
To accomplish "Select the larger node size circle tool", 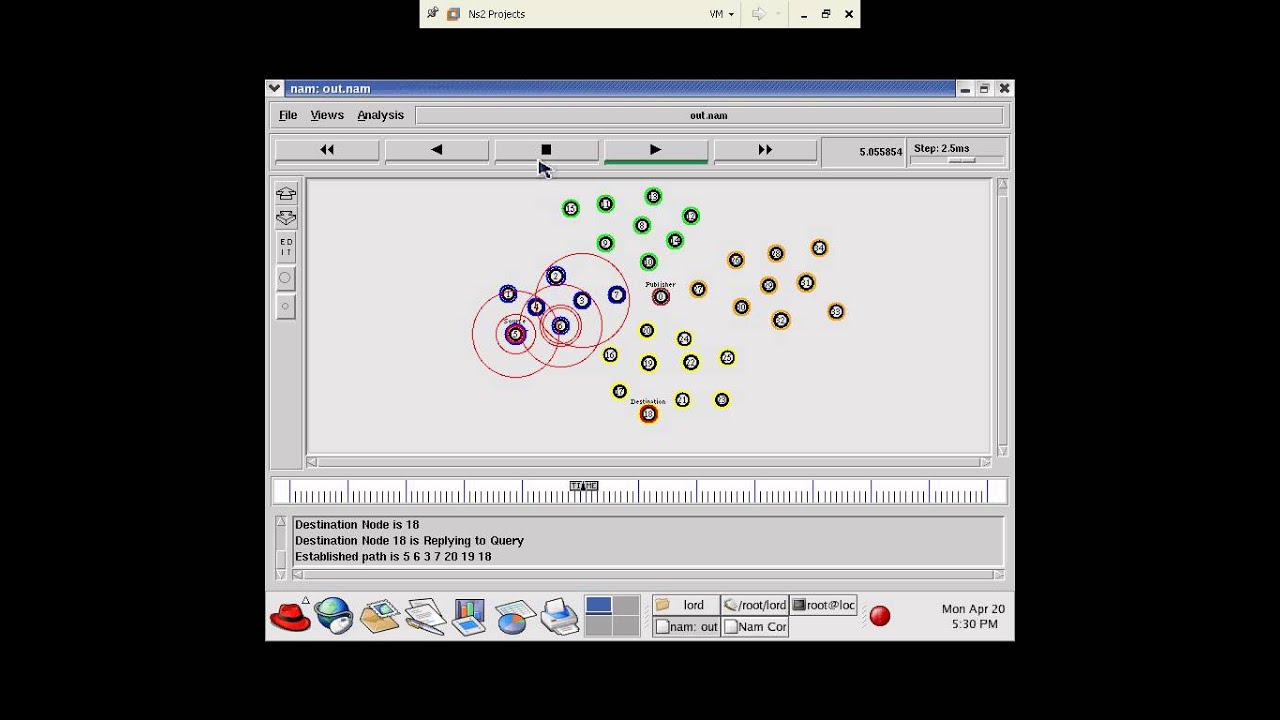I will [286, 278].
